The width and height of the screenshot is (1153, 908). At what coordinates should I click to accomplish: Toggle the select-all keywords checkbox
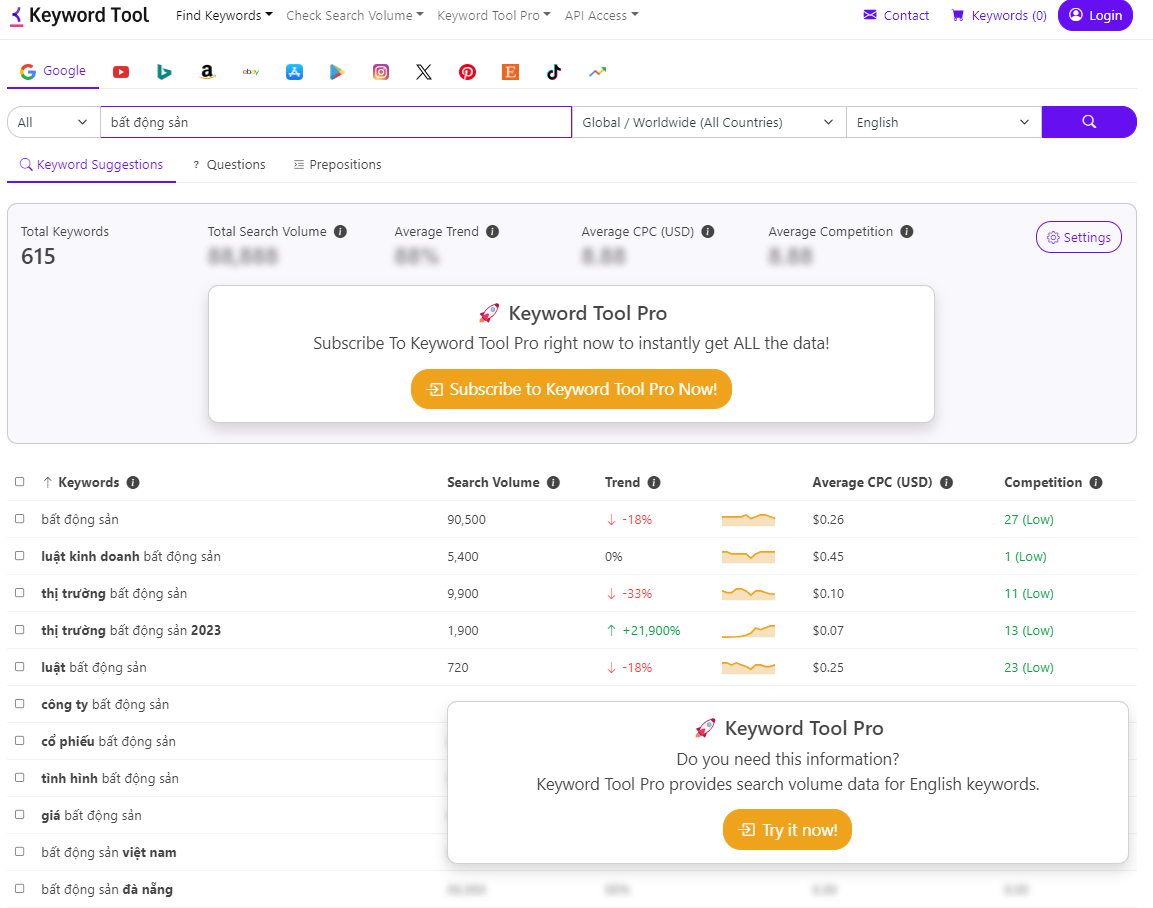click(20, 482)
